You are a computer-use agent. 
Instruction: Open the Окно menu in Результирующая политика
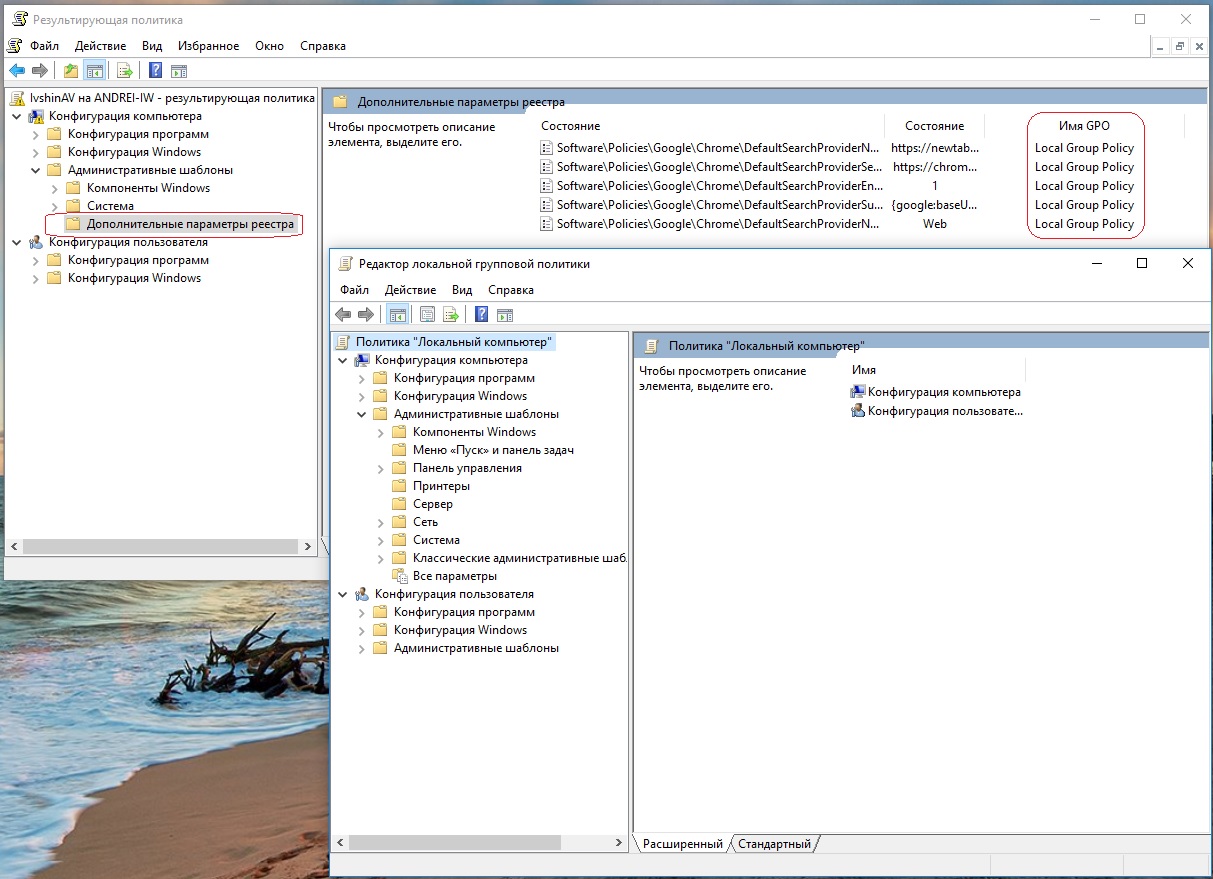tap(270, 46)
